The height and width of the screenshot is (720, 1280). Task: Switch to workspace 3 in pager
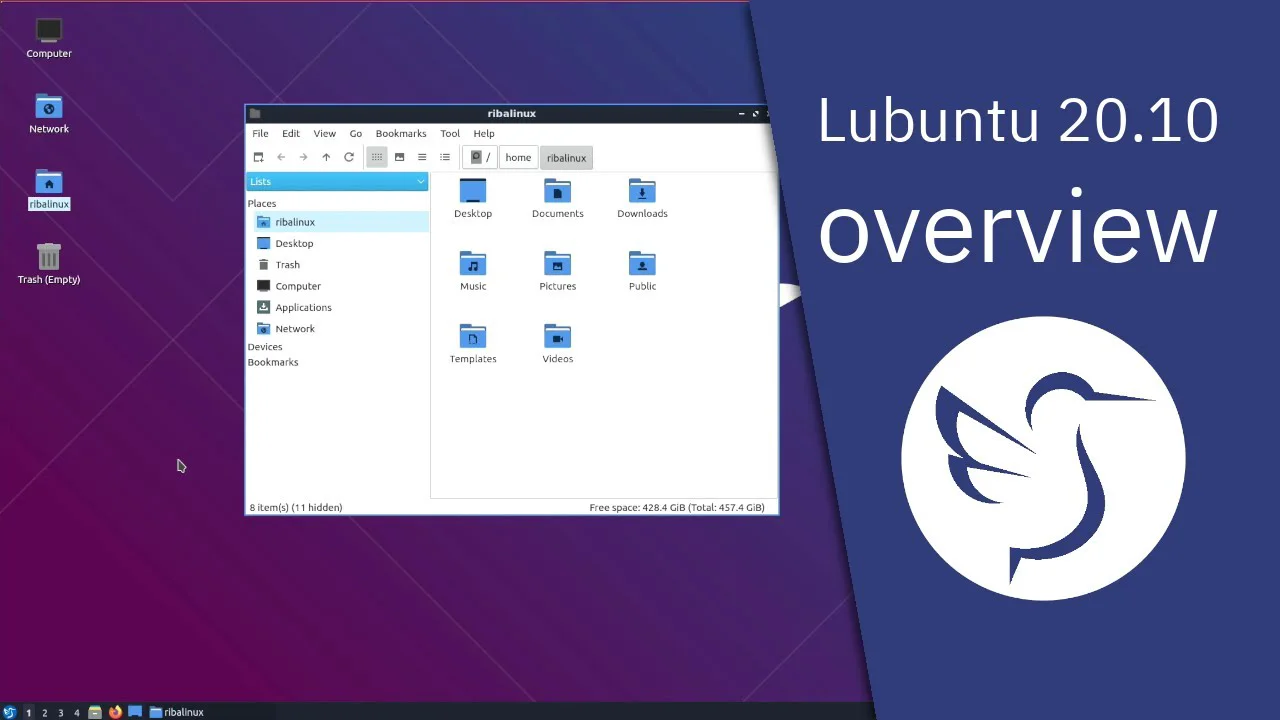click(60, 712)
